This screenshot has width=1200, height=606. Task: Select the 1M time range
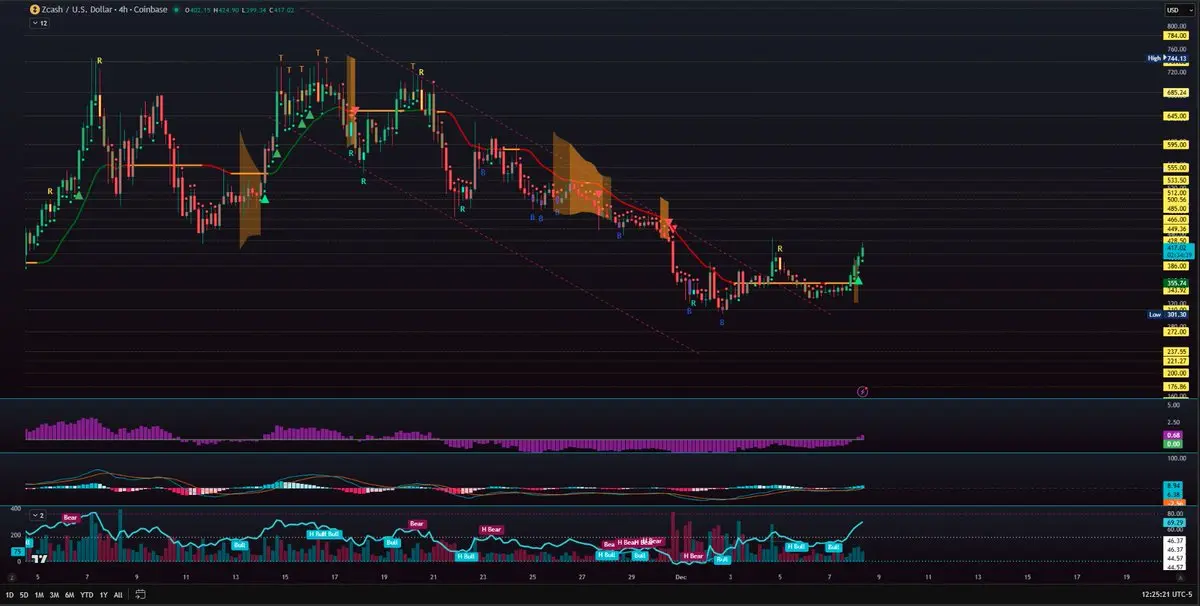[39, 595]
